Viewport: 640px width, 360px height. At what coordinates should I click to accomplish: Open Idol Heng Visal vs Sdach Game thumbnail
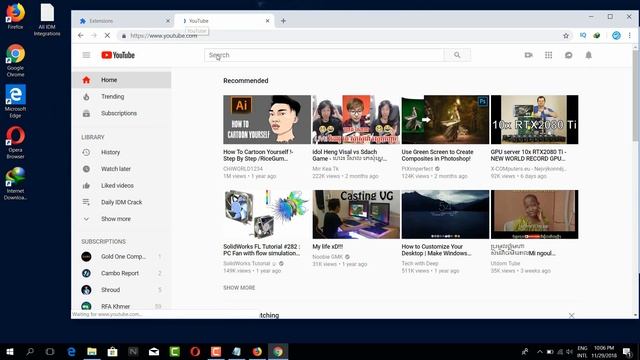[356, 120]
